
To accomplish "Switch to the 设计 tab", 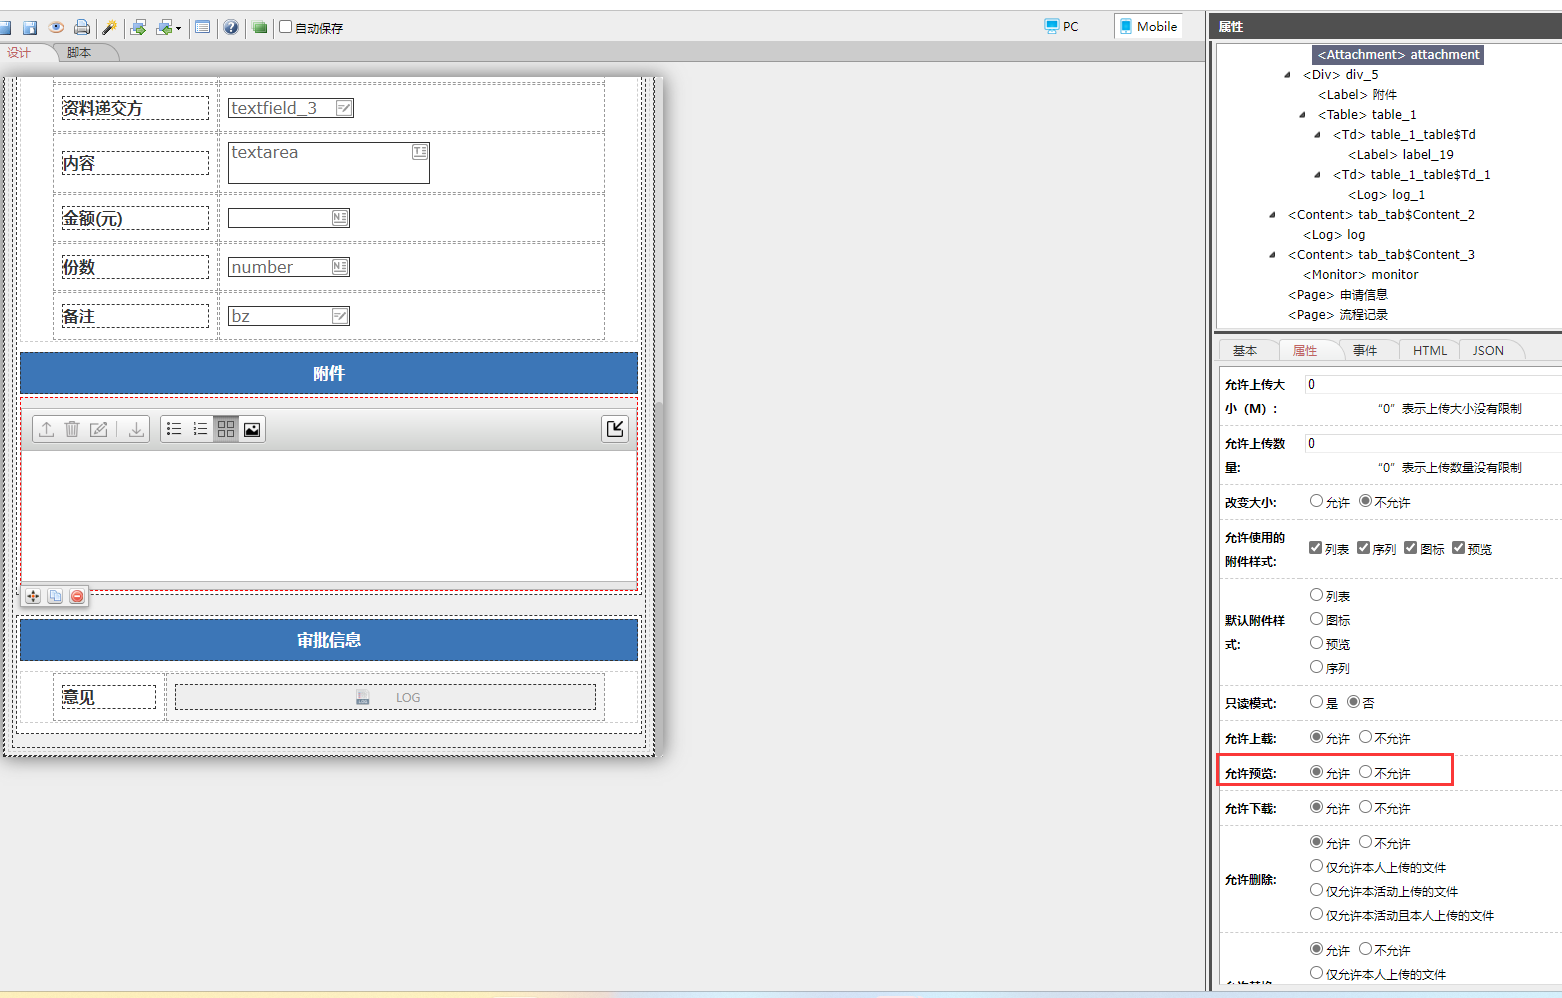I will tap(20, 53).
